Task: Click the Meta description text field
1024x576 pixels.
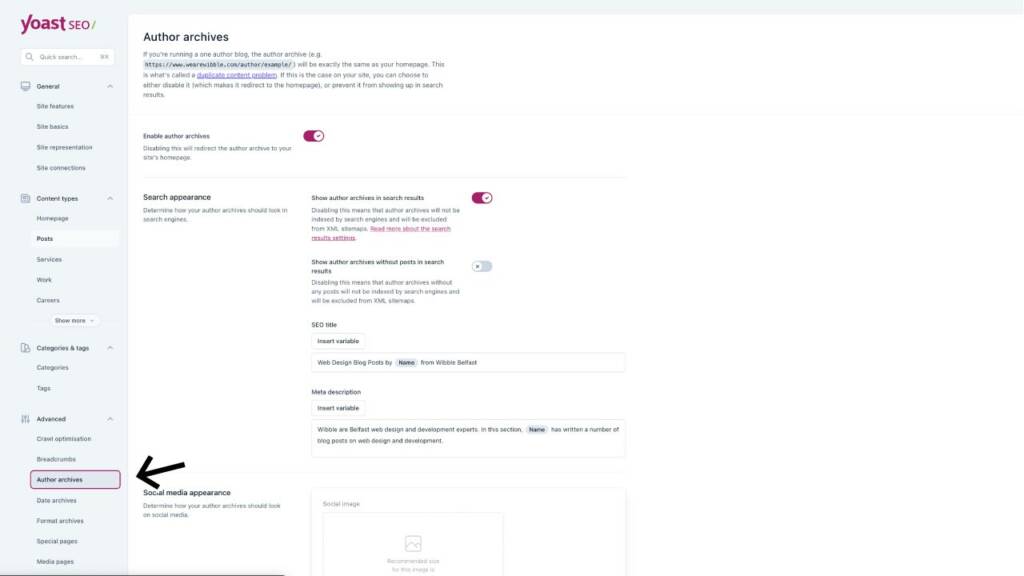Action: 468,439
